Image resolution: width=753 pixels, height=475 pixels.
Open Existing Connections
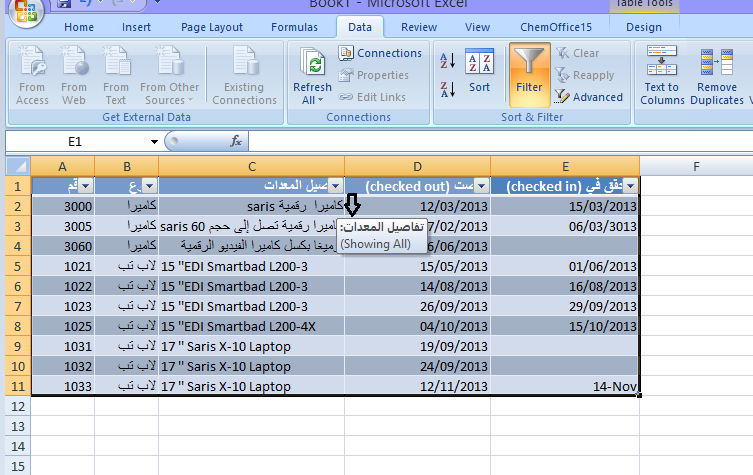[244, 75]
